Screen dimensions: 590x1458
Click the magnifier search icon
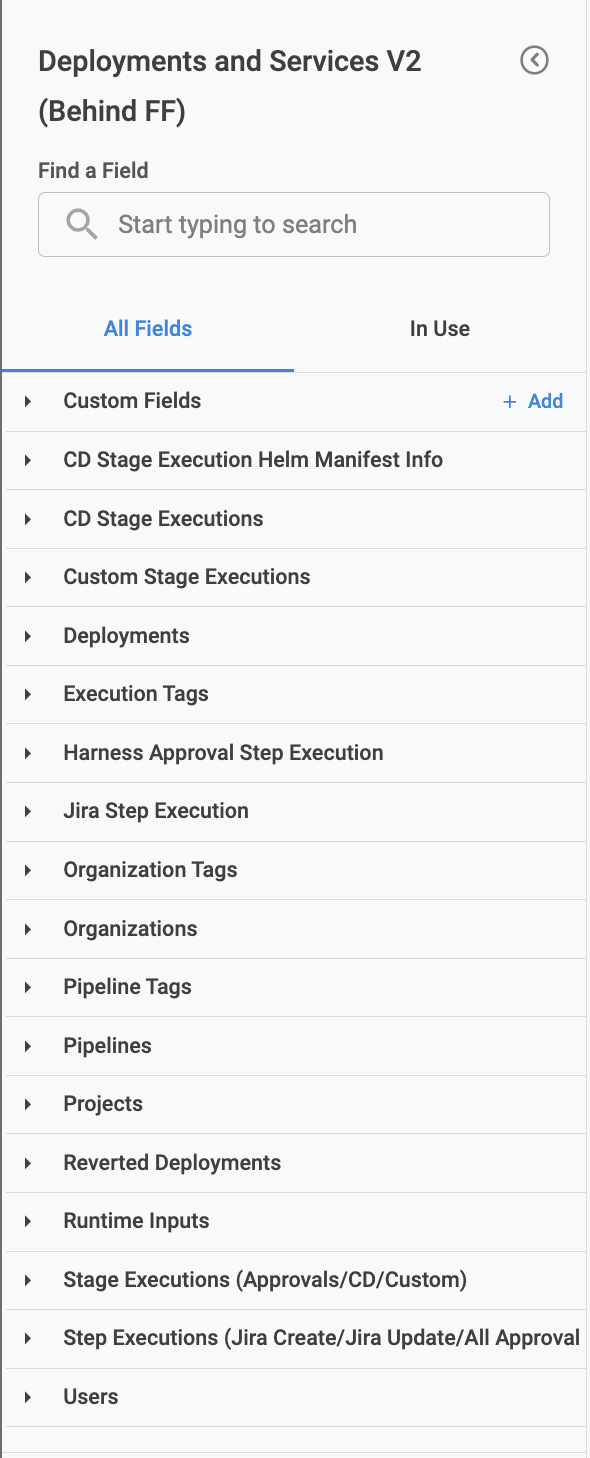(82, 224)
